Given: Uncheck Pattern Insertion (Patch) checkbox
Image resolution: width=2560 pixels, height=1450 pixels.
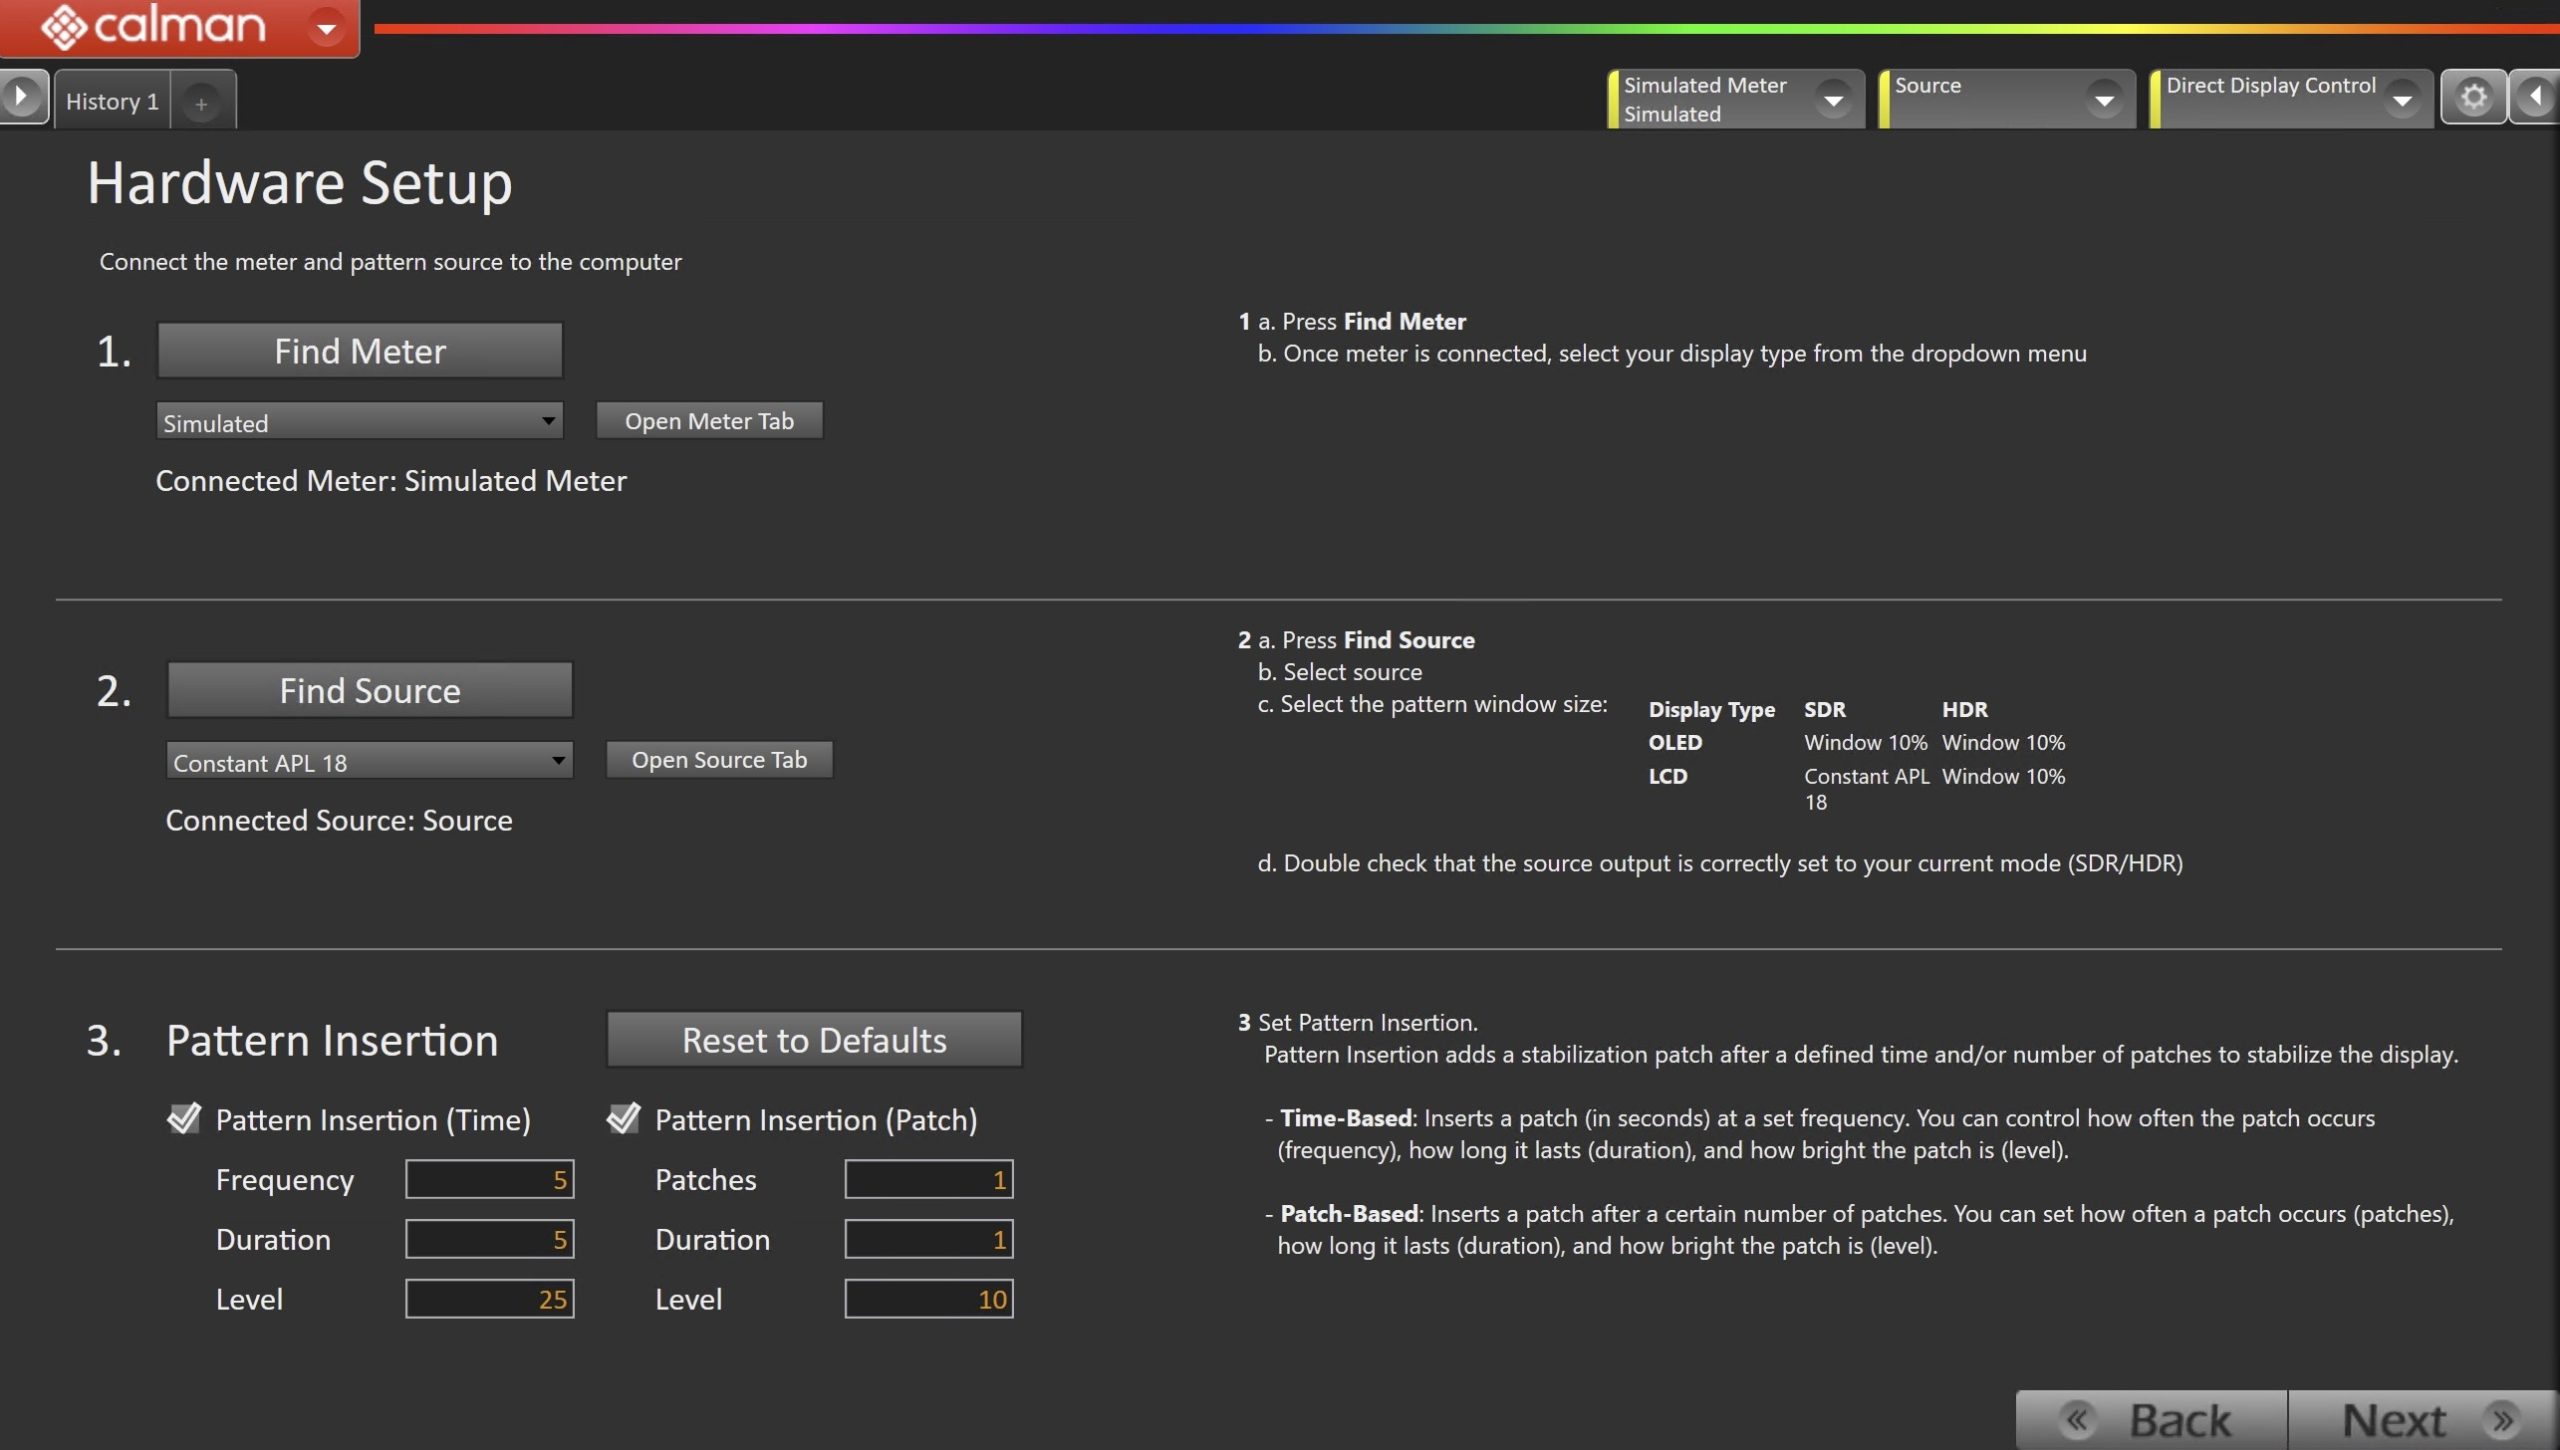Looking at the screenshot, I should [623, 1118].
